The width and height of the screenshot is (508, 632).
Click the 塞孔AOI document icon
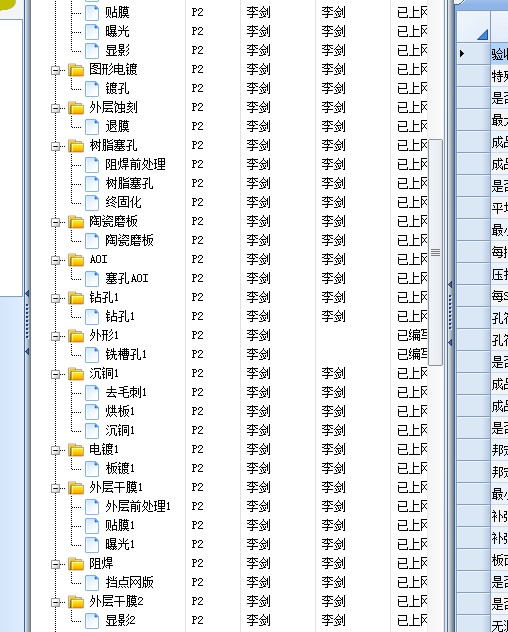pos(92,279)
